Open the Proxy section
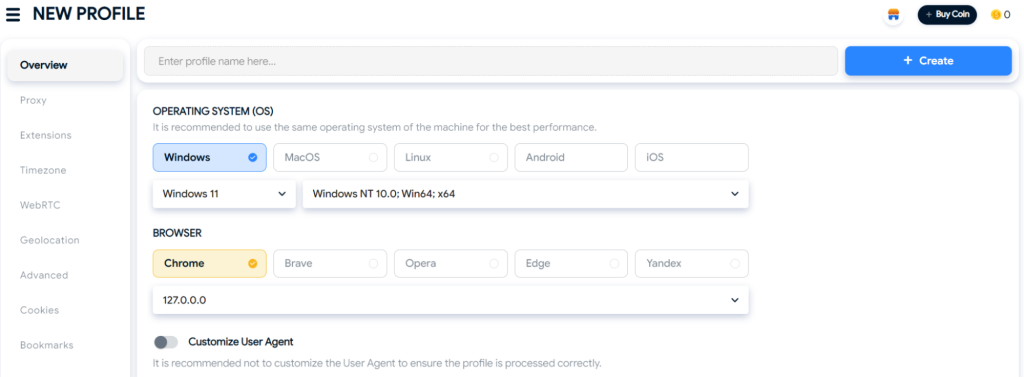Screen dimensions: 1024x377 (33, 100)
